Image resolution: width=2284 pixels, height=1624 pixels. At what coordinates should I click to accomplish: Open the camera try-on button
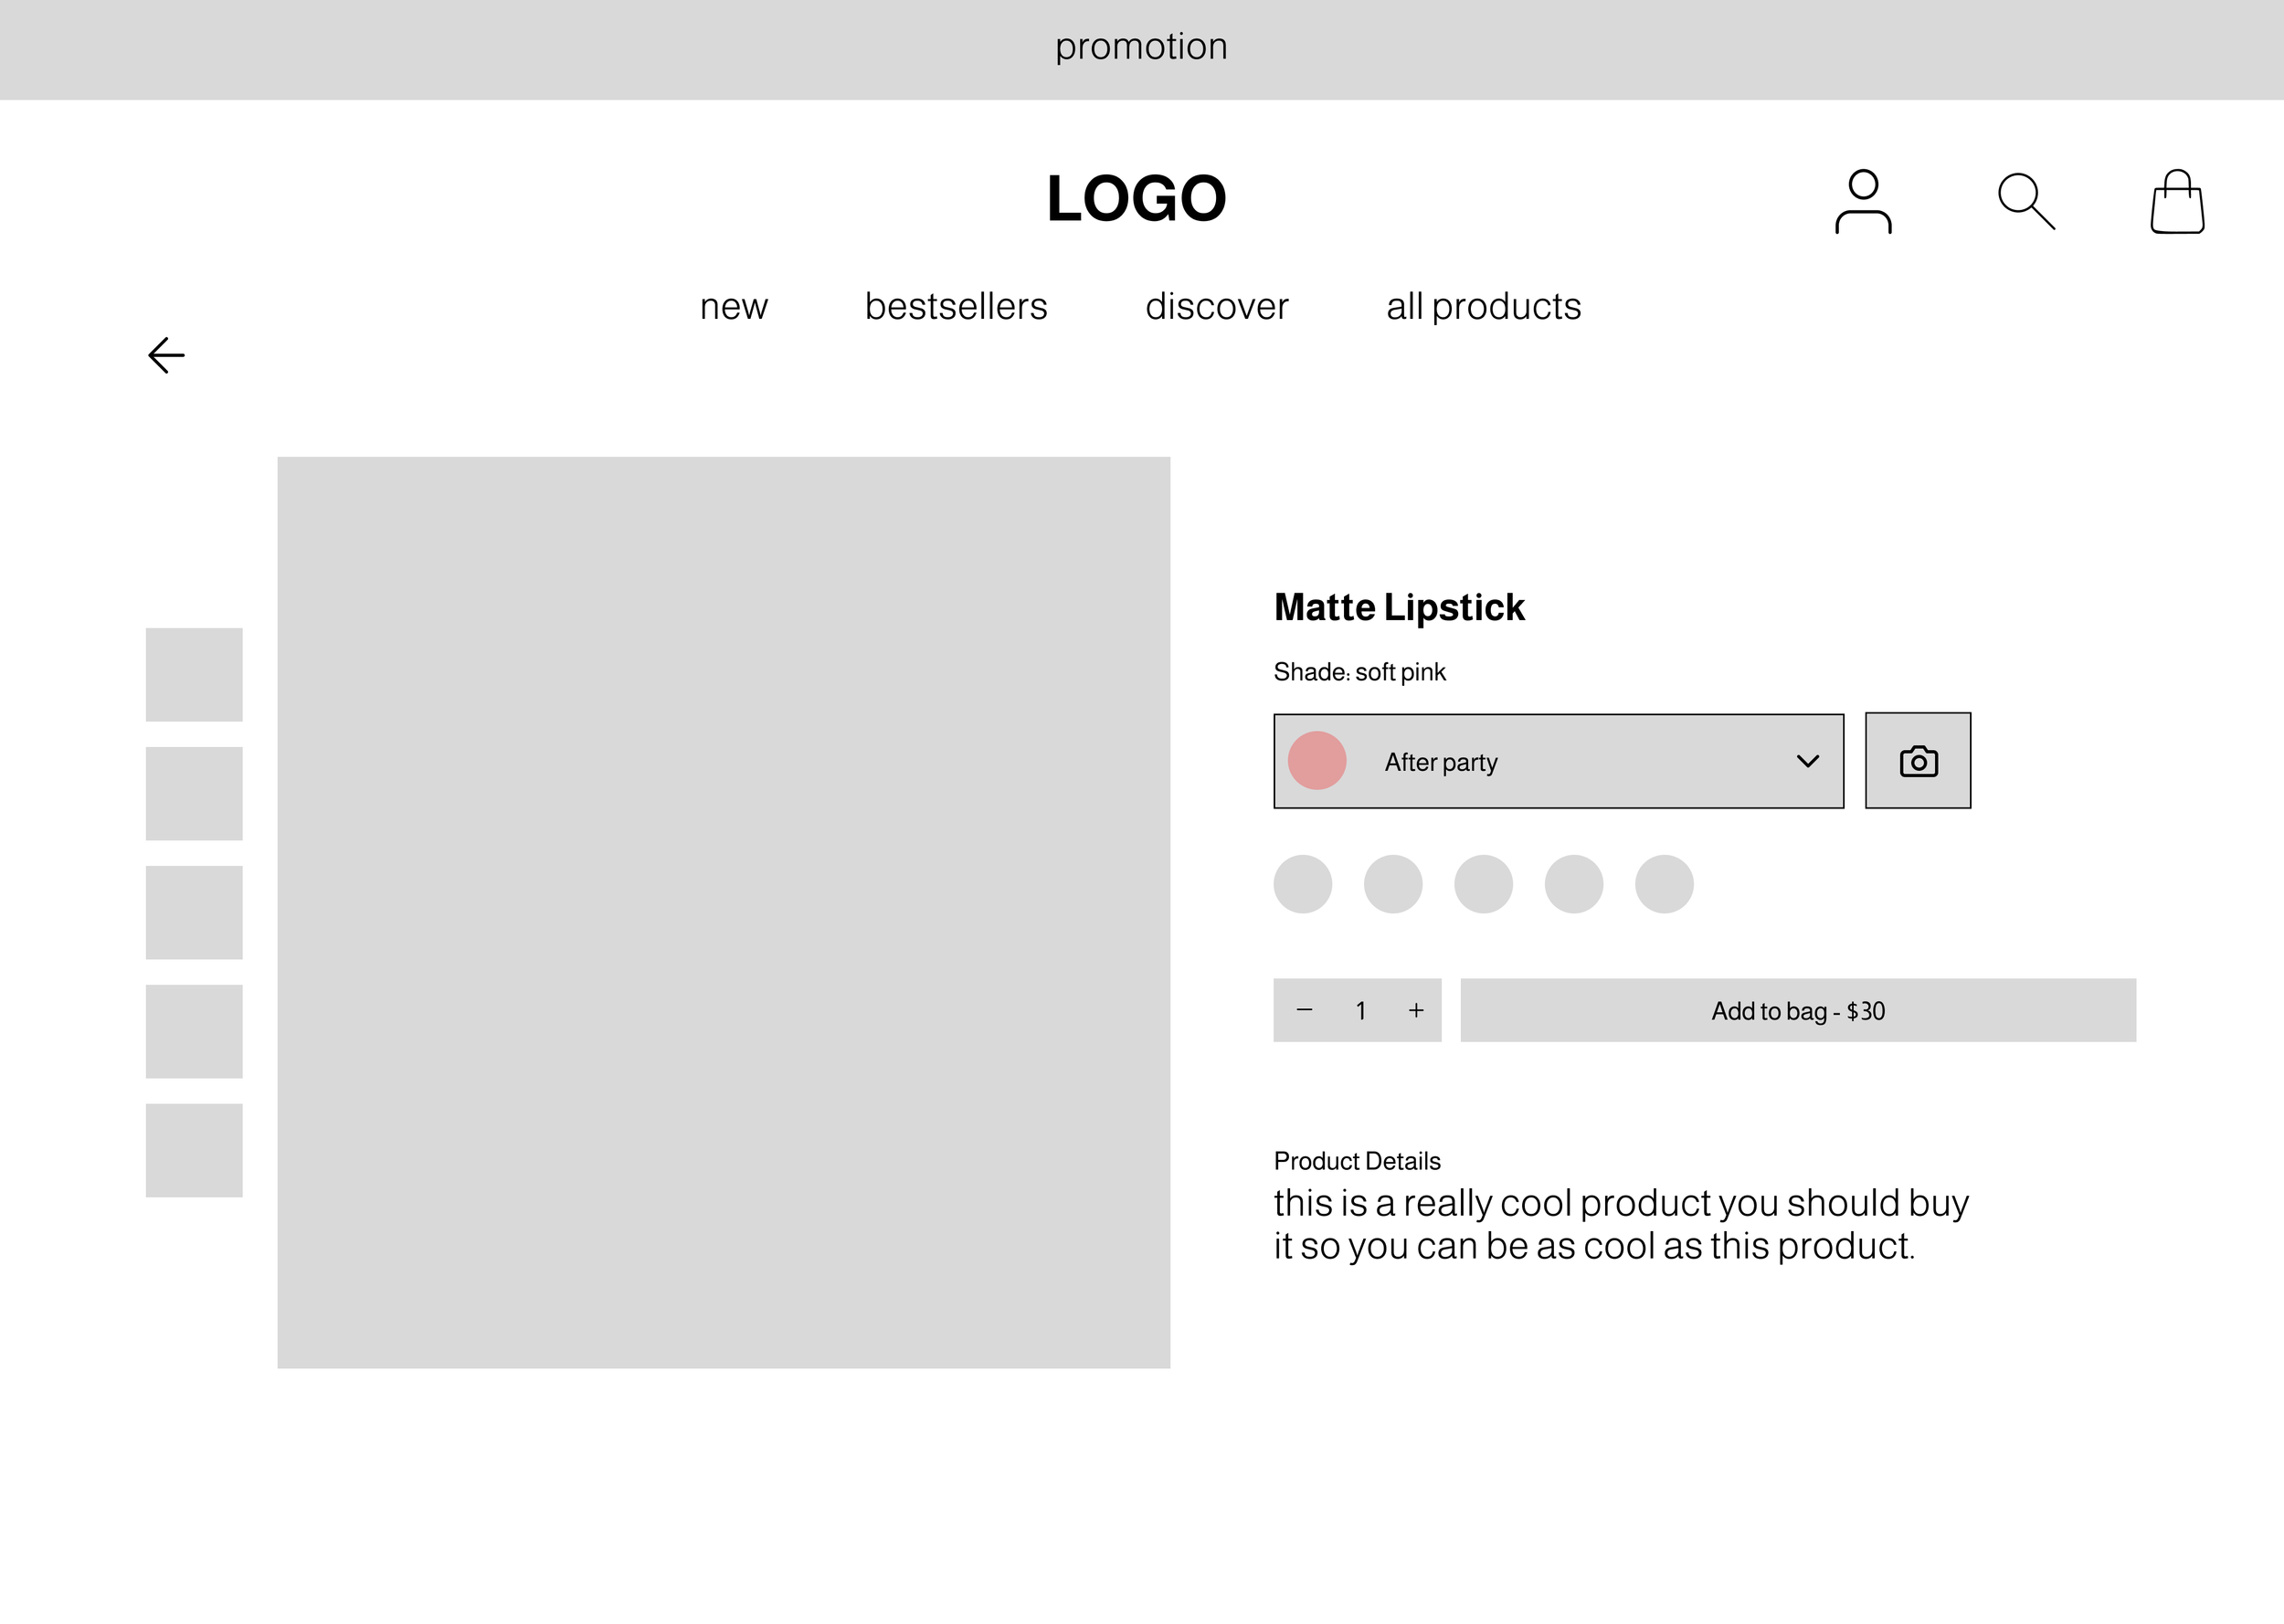click(x=1917, y=761)
